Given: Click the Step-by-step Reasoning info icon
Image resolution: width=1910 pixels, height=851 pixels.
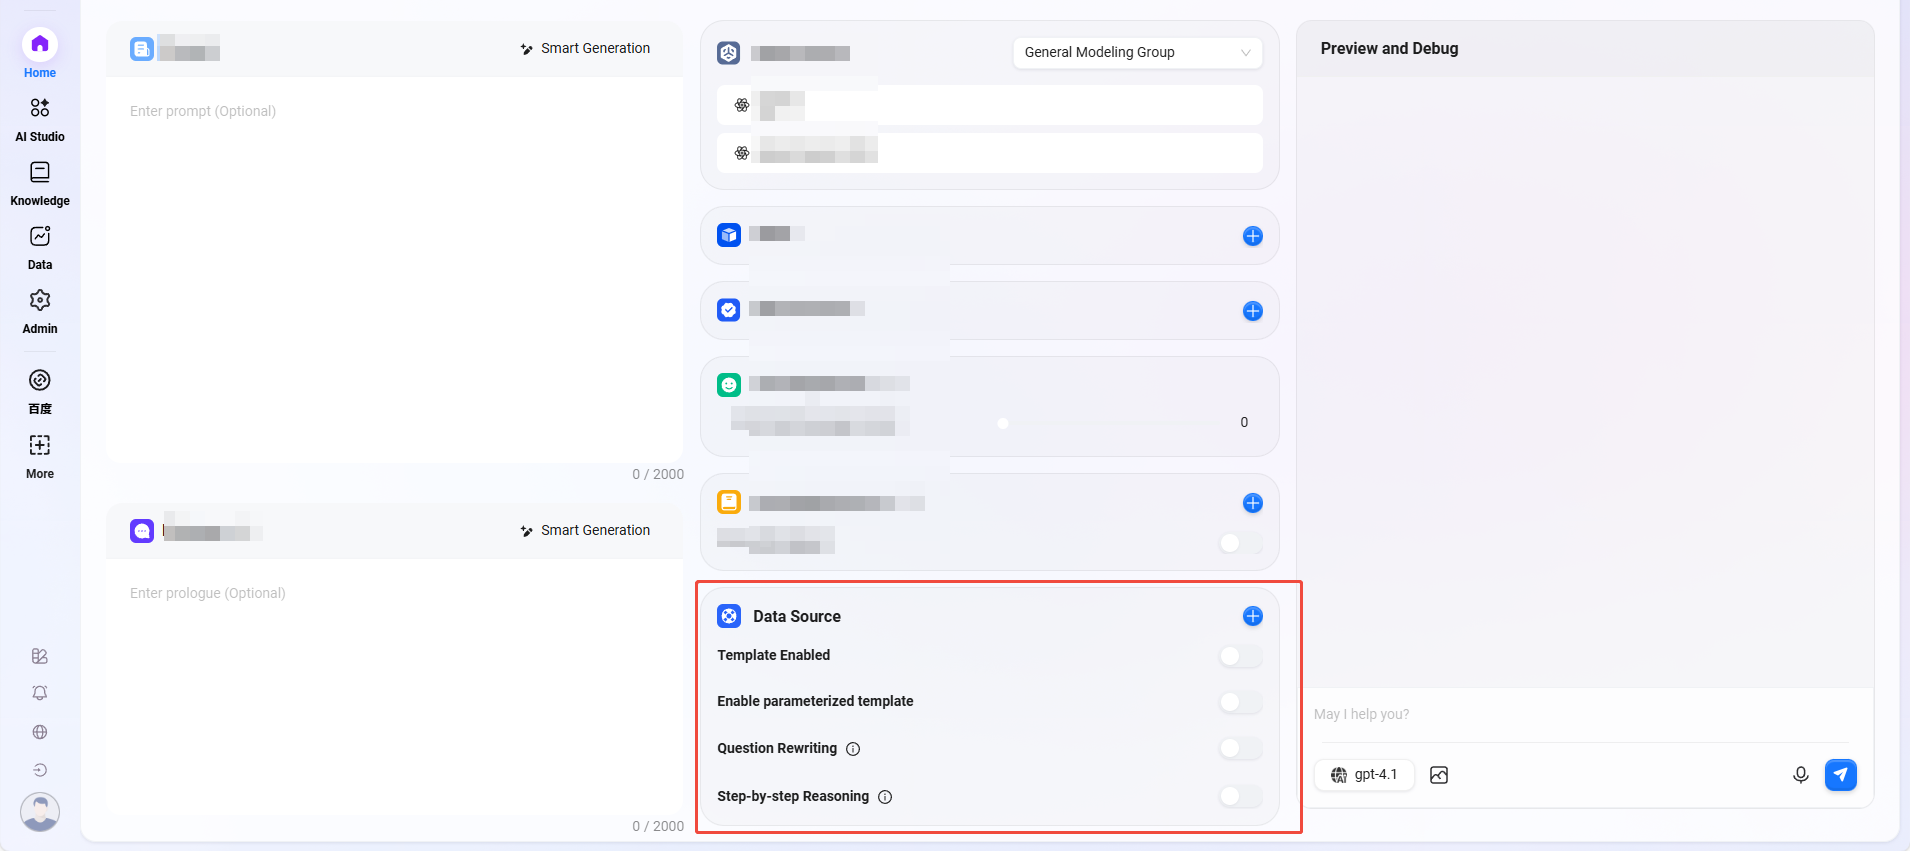Looking at the screenshot, I should 885,797.
